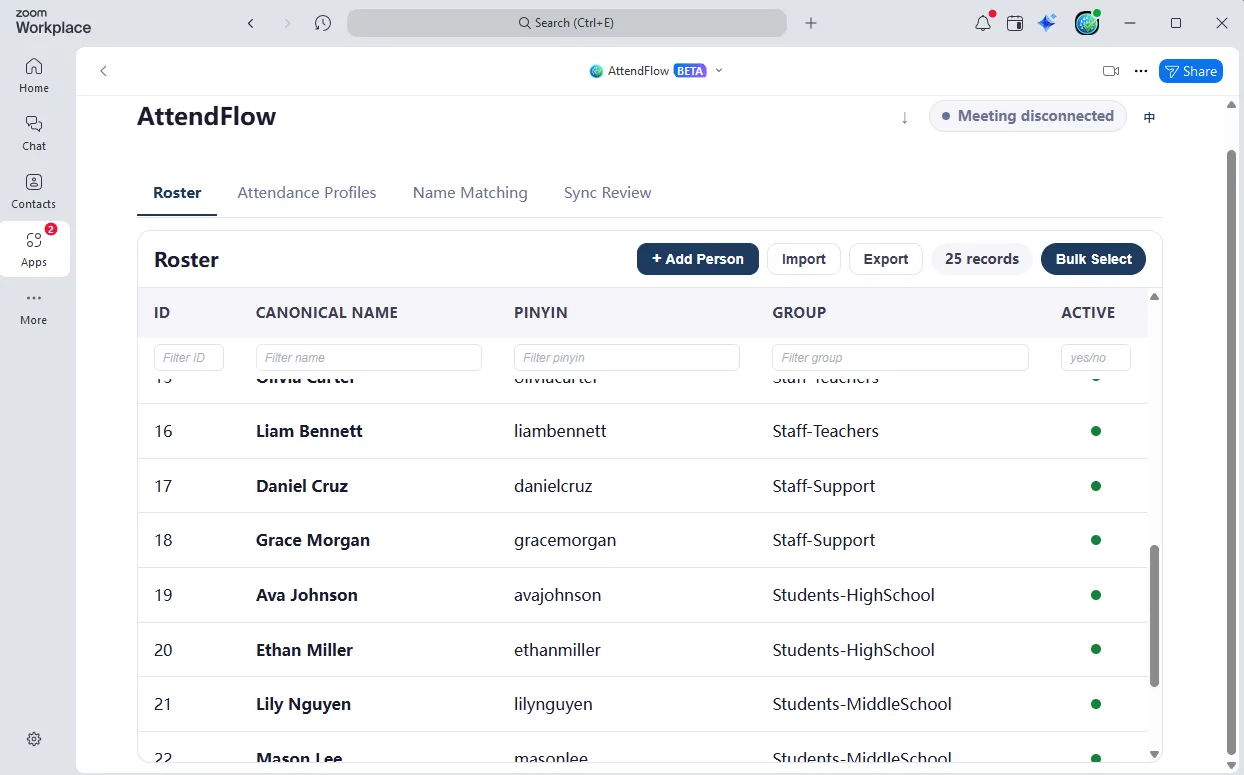Open the profile avatar menu
Image resolution: width=1244 pixels, height=775 pixels.
[x=1087, y=23]
